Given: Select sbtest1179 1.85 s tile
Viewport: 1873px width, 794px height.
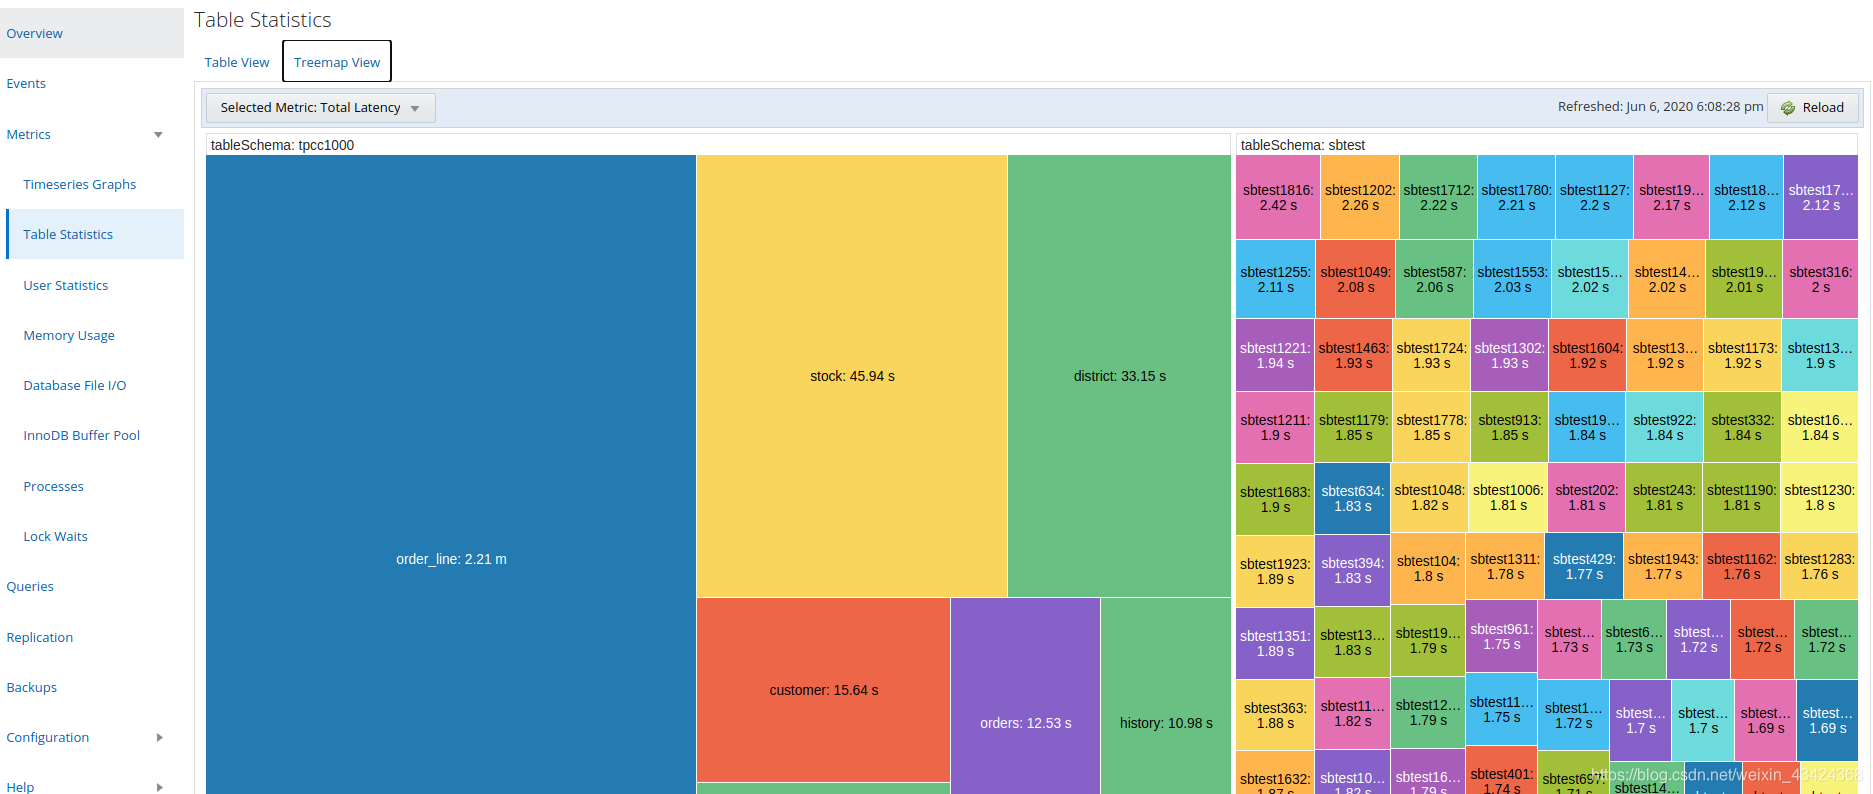Looking at the screenshot, I should (x=1353, y=427).
